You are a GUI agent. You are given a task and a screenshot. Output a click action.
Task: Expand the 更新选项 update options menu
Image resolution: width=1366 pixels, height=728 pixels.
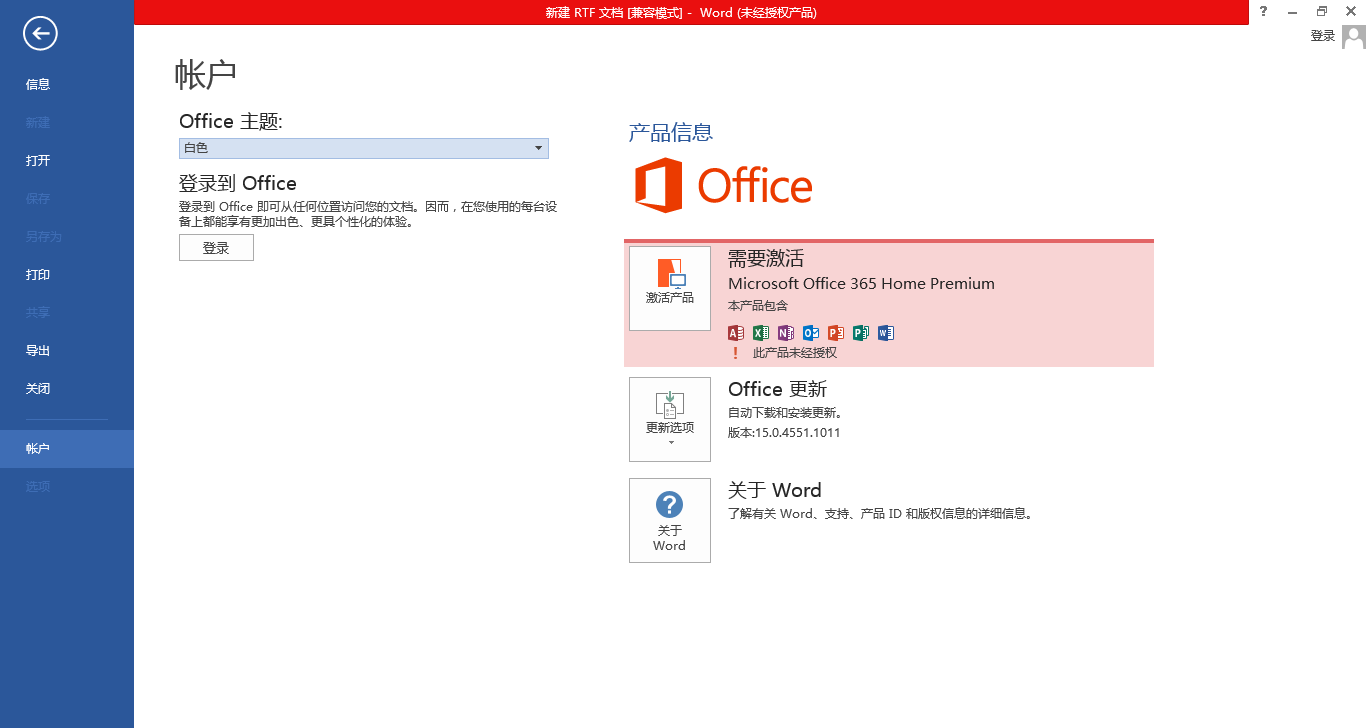point(670,419)
